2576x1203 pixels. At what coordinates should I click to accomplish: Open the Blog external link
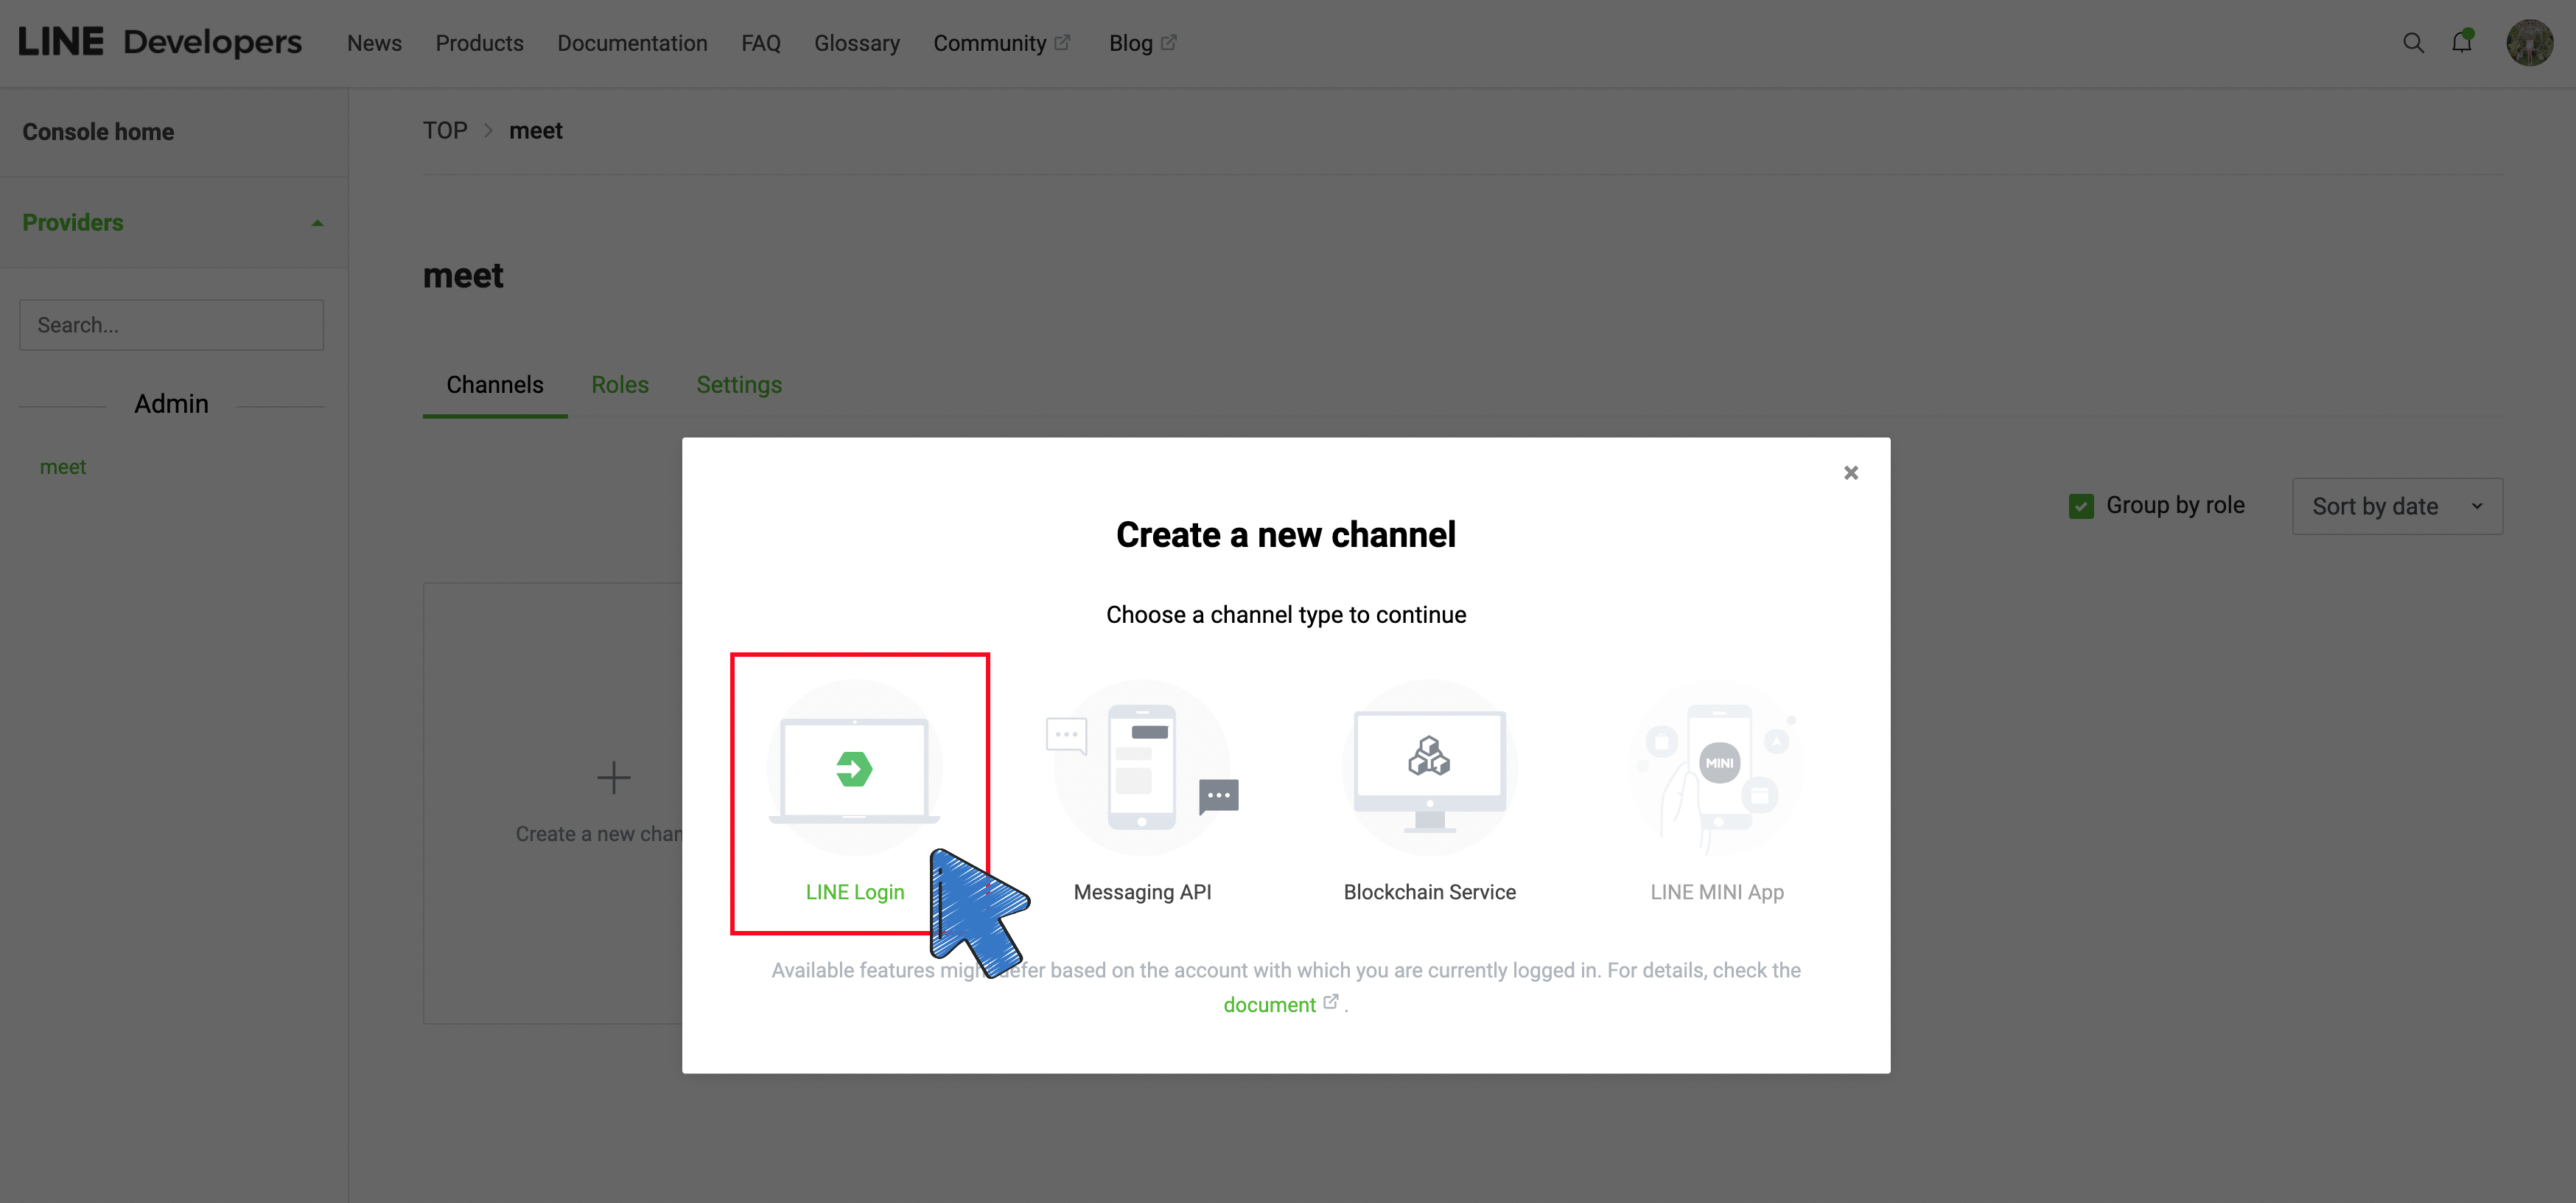(x=1142, y=43)
